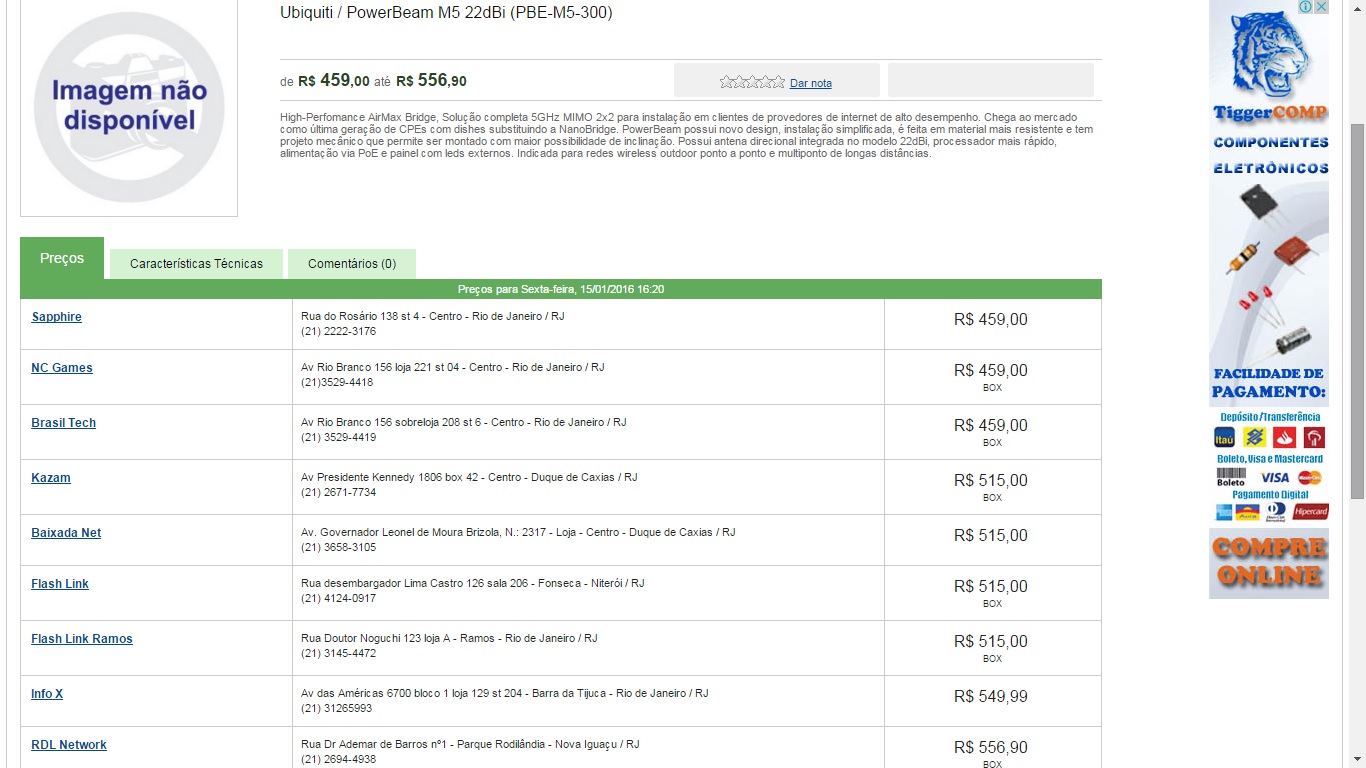Click the TiggerCOMP tiger logo

coord(1269,55)
